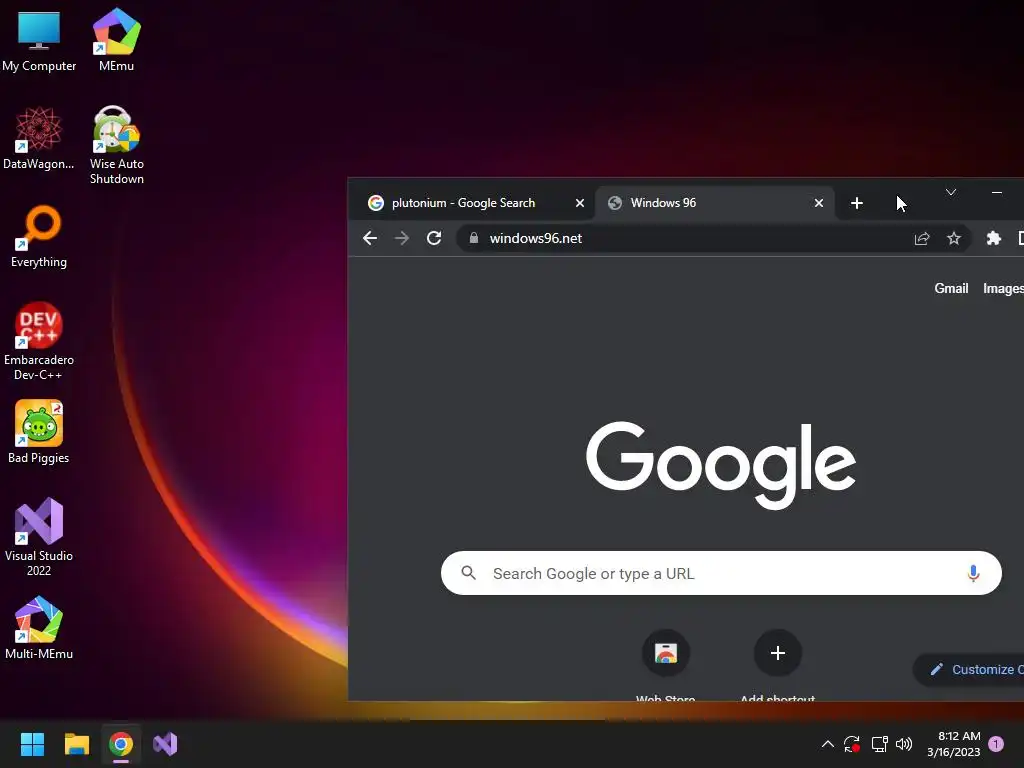Open Chrome Extensions puzzle icon
This screenshot has width=1024, height=768.
[x=993, y=238]
